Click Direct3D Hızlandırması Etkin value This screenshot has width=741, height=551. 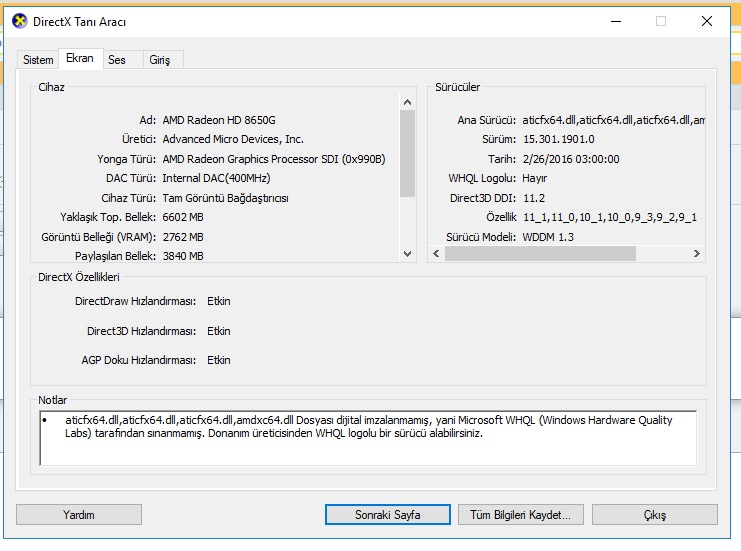(219, 331)
